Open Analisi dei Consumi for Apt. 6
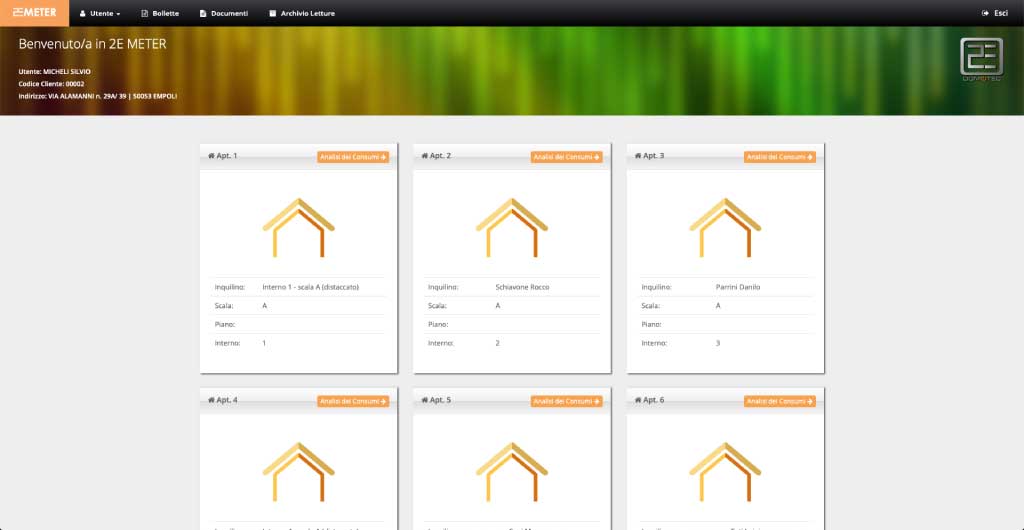Image resolution: width=1024 pixels, height=530 pixels. tap(780, 401)
